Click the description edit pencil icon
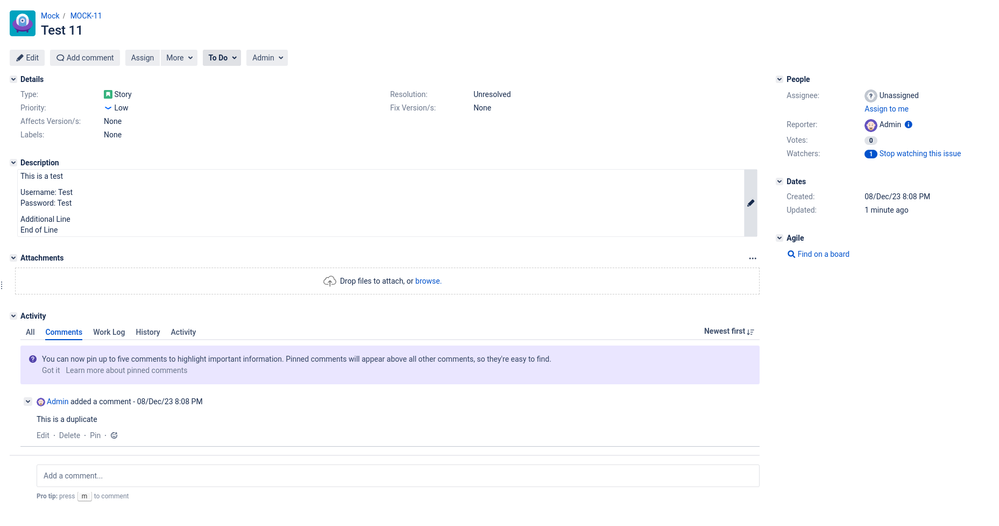Viewport: 999px width, 526px height. tap(751, 203)
